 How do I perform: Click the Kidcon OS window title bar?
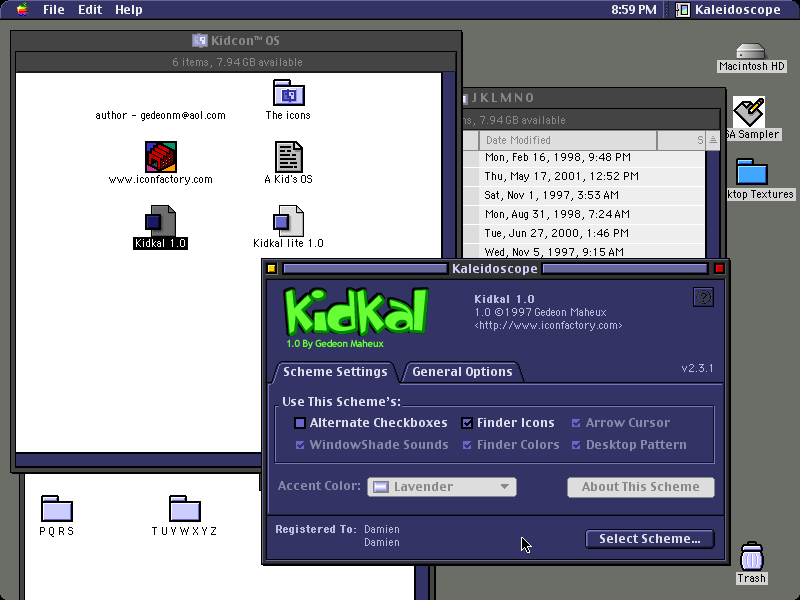(236, 40)
